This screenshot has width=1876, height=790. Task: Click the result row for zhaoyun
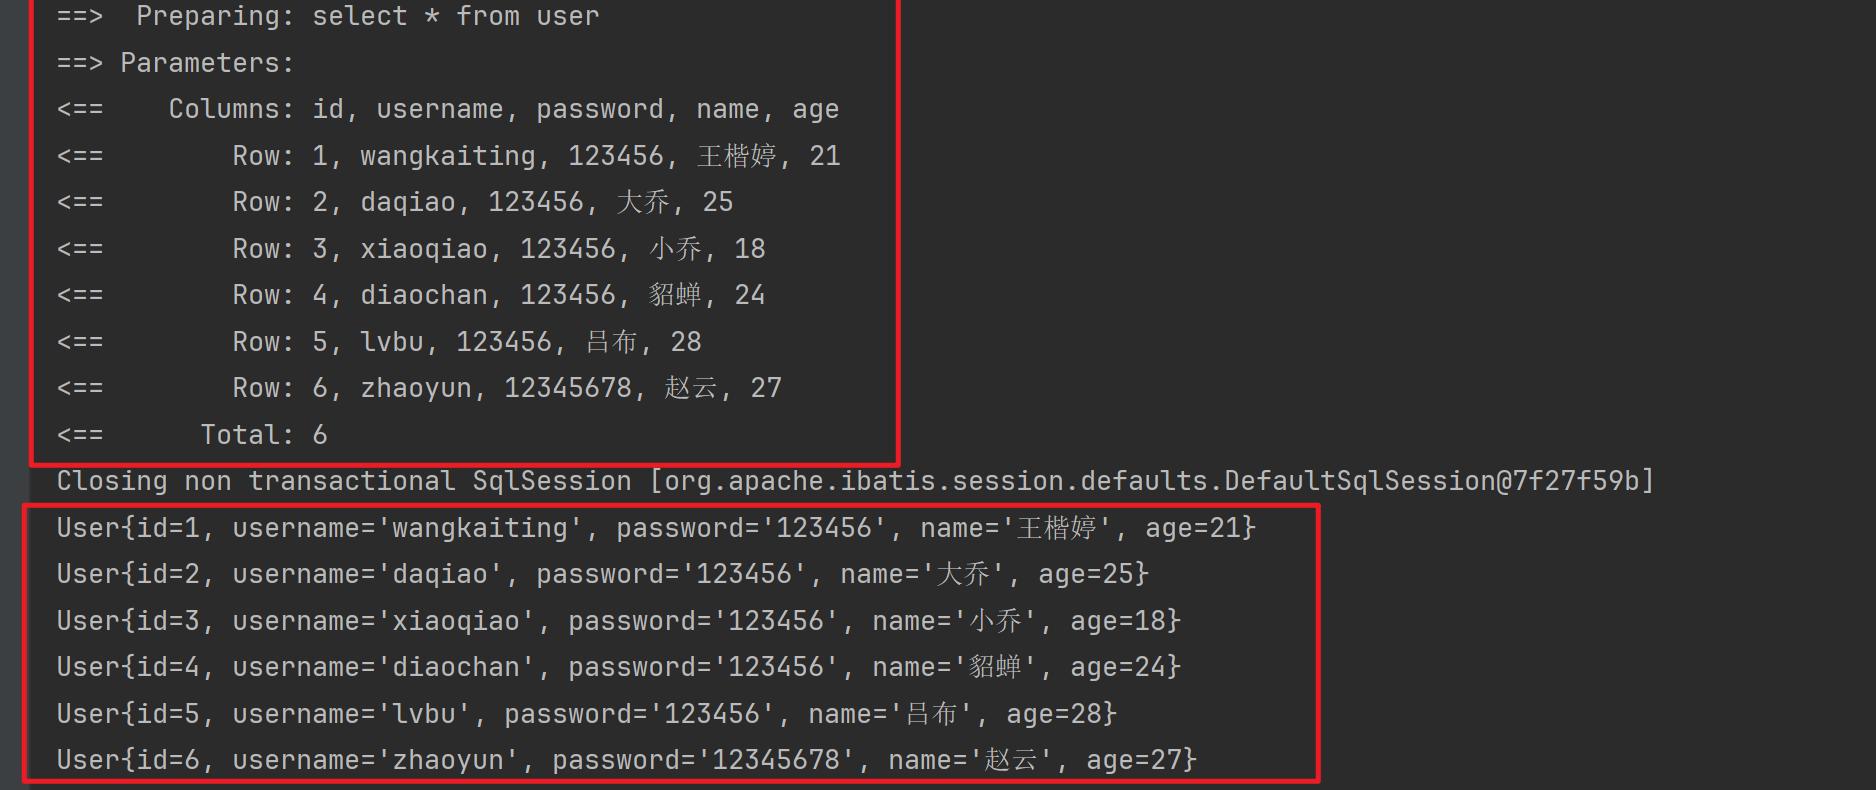[506, 388]
